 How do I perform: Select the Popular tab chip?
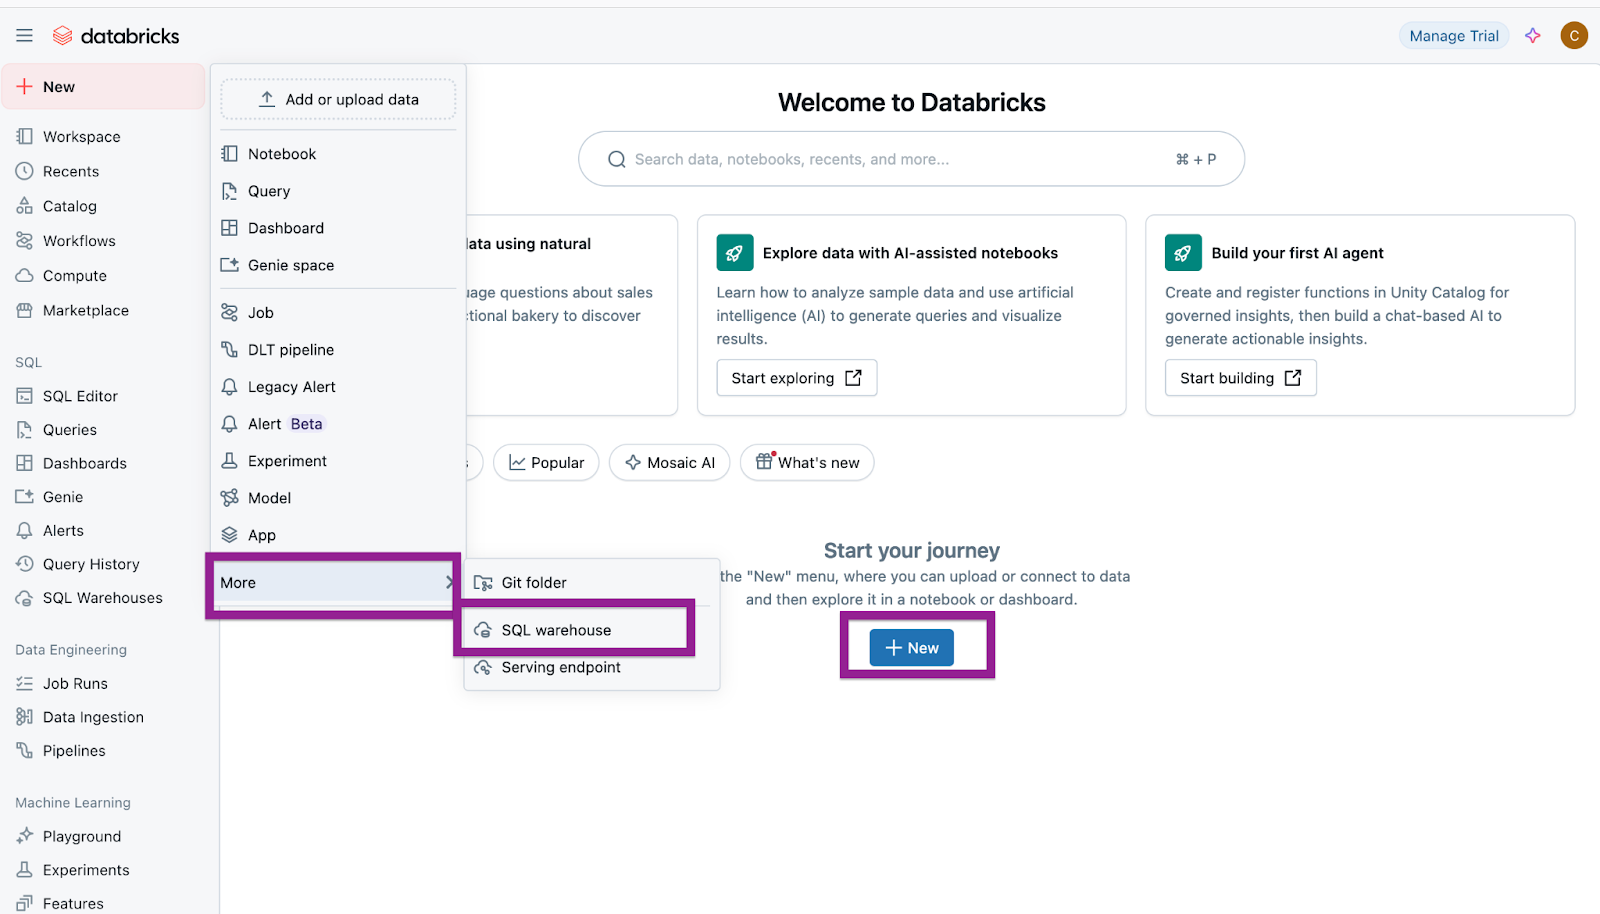point(546,463)
